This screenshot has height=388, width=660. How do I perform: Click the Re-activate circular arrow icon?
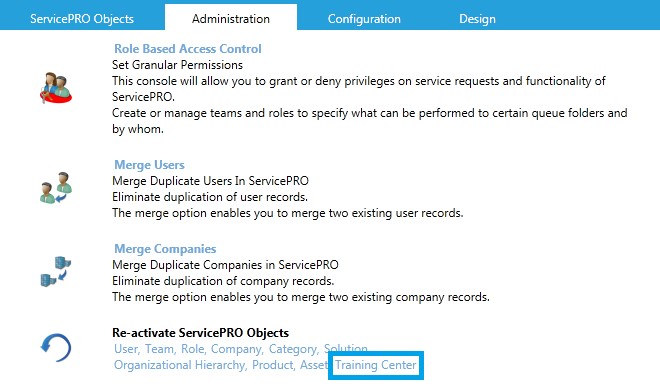pyautogui.click(x=56, y=348)
